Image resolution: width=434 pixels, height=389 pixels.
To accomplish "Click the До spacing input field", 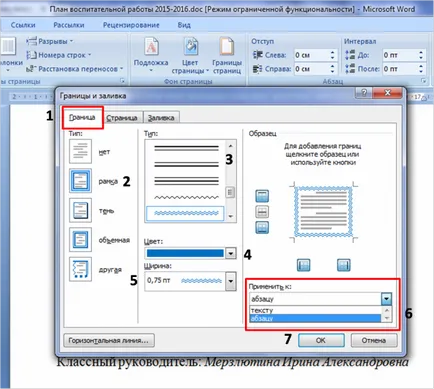I will click(399, 55).
